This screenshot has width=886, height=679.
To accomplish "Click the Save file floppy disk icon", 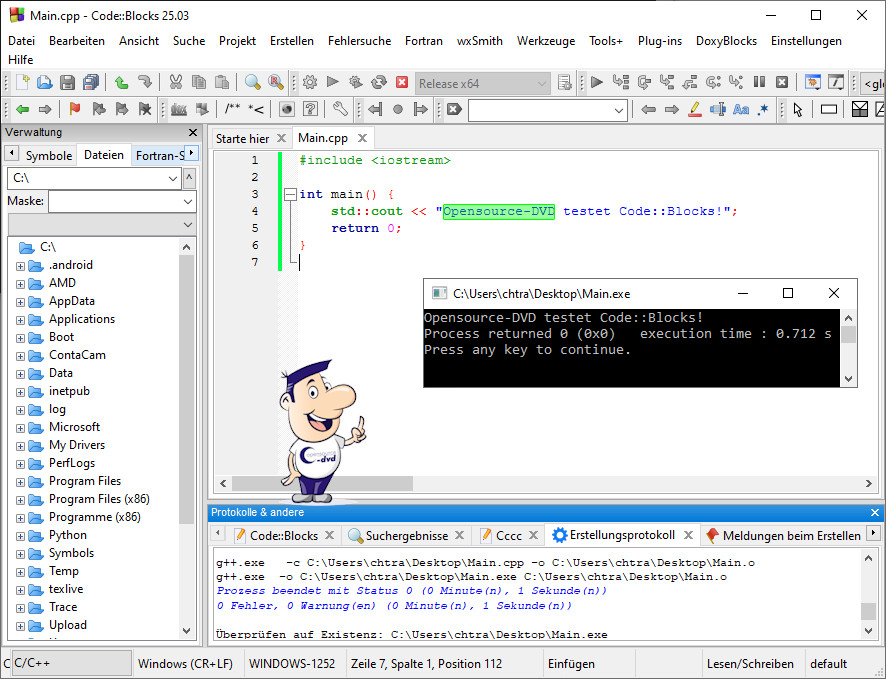I will [x=68, y=83].
